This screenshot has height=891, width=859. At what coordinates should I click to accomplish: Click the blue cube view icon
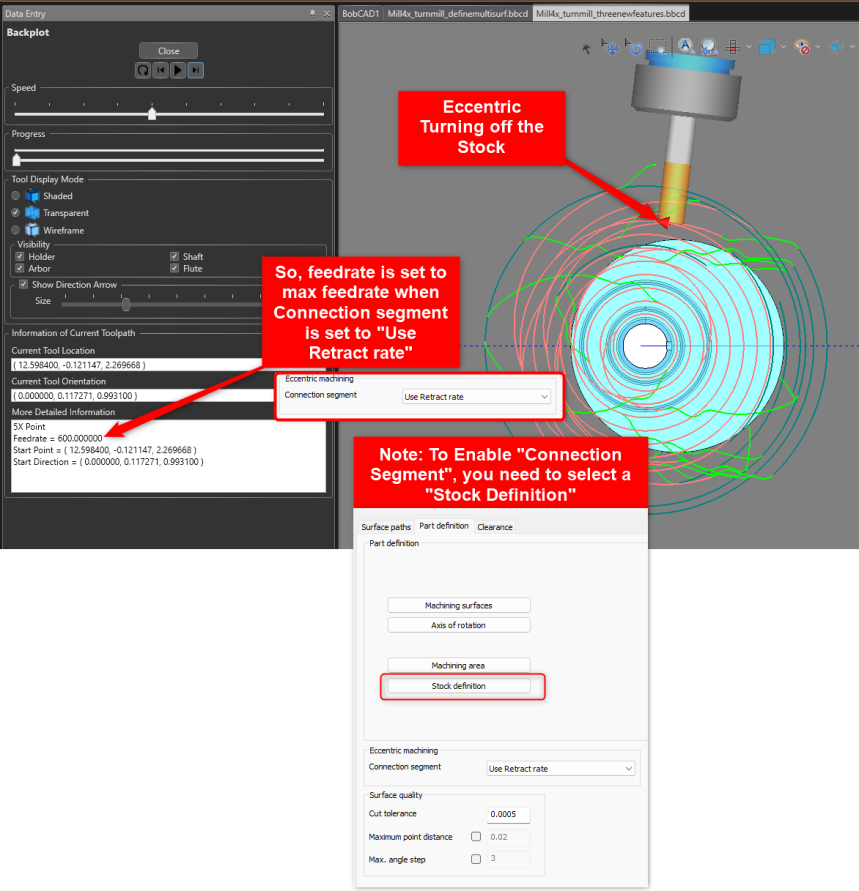(x=766, y=47)
